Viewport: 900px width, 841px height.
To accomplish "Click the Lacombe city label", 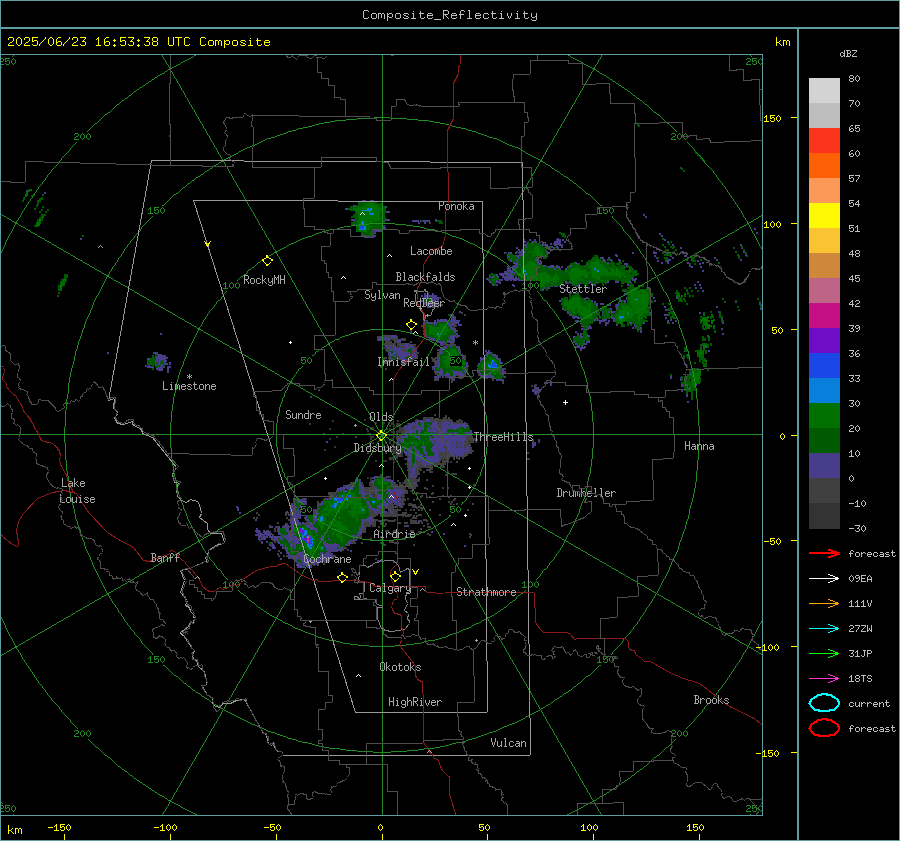I will coord(431,251).
